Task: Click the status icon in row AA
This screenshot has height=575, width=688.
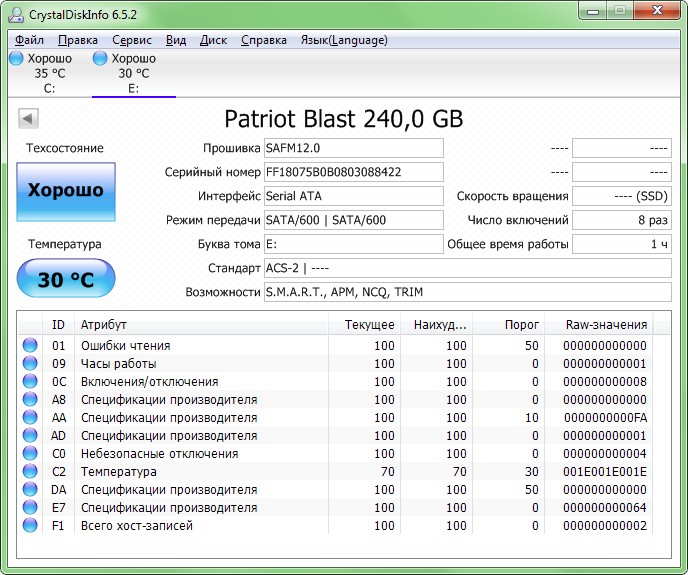Action: (30, 417)
